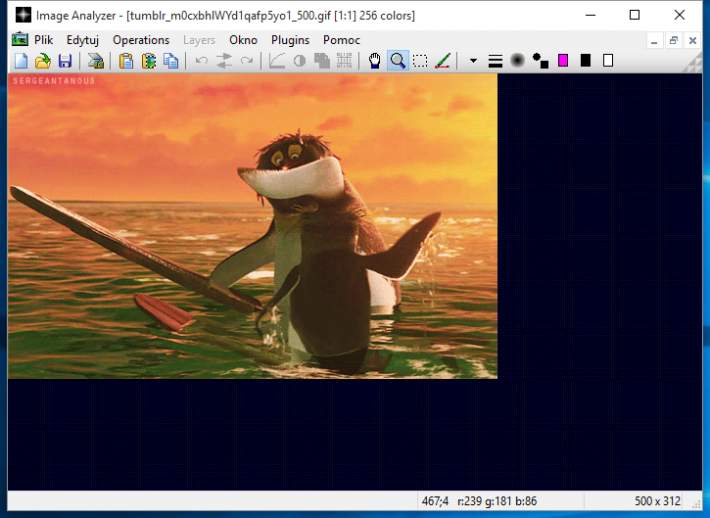Click the grid icon in toolbar

pyautogui.click(x=344, y=61)
